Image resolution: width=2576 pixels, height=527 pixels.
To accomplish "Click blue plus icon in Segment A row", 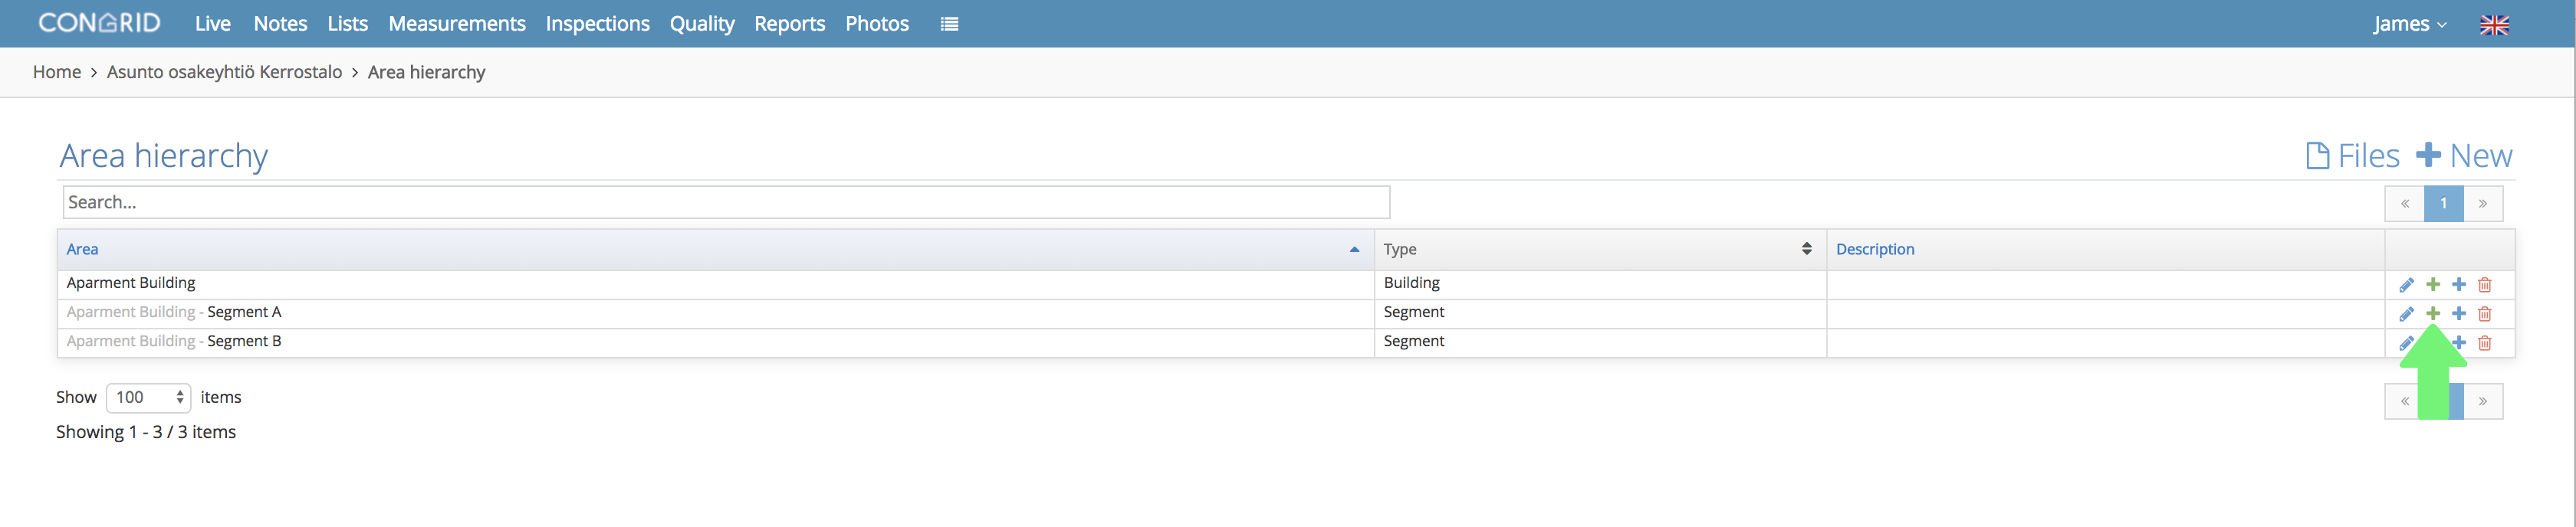I will pyautogui.click(x=2459, y=314).
